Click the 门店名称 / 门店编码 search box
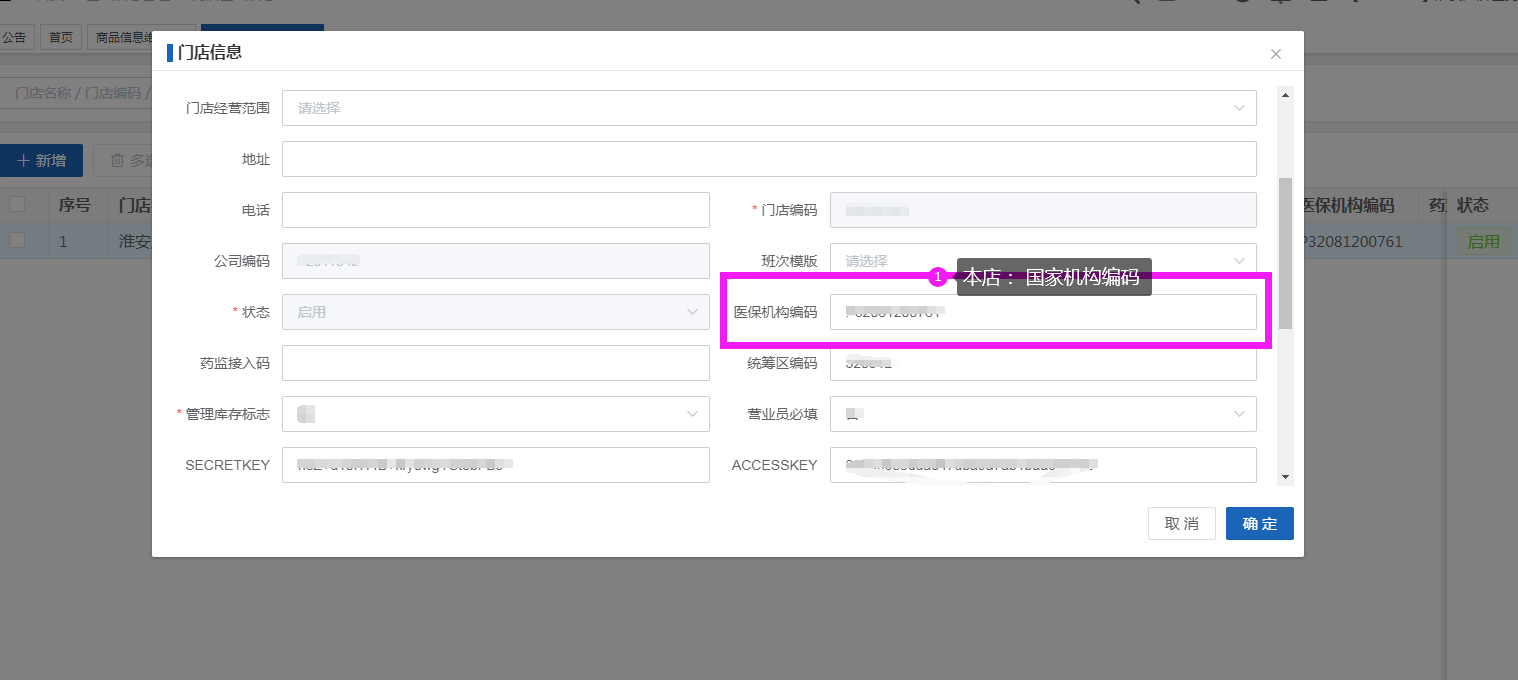The height and width of the screenshot is (680, 1518). (76, 93)
